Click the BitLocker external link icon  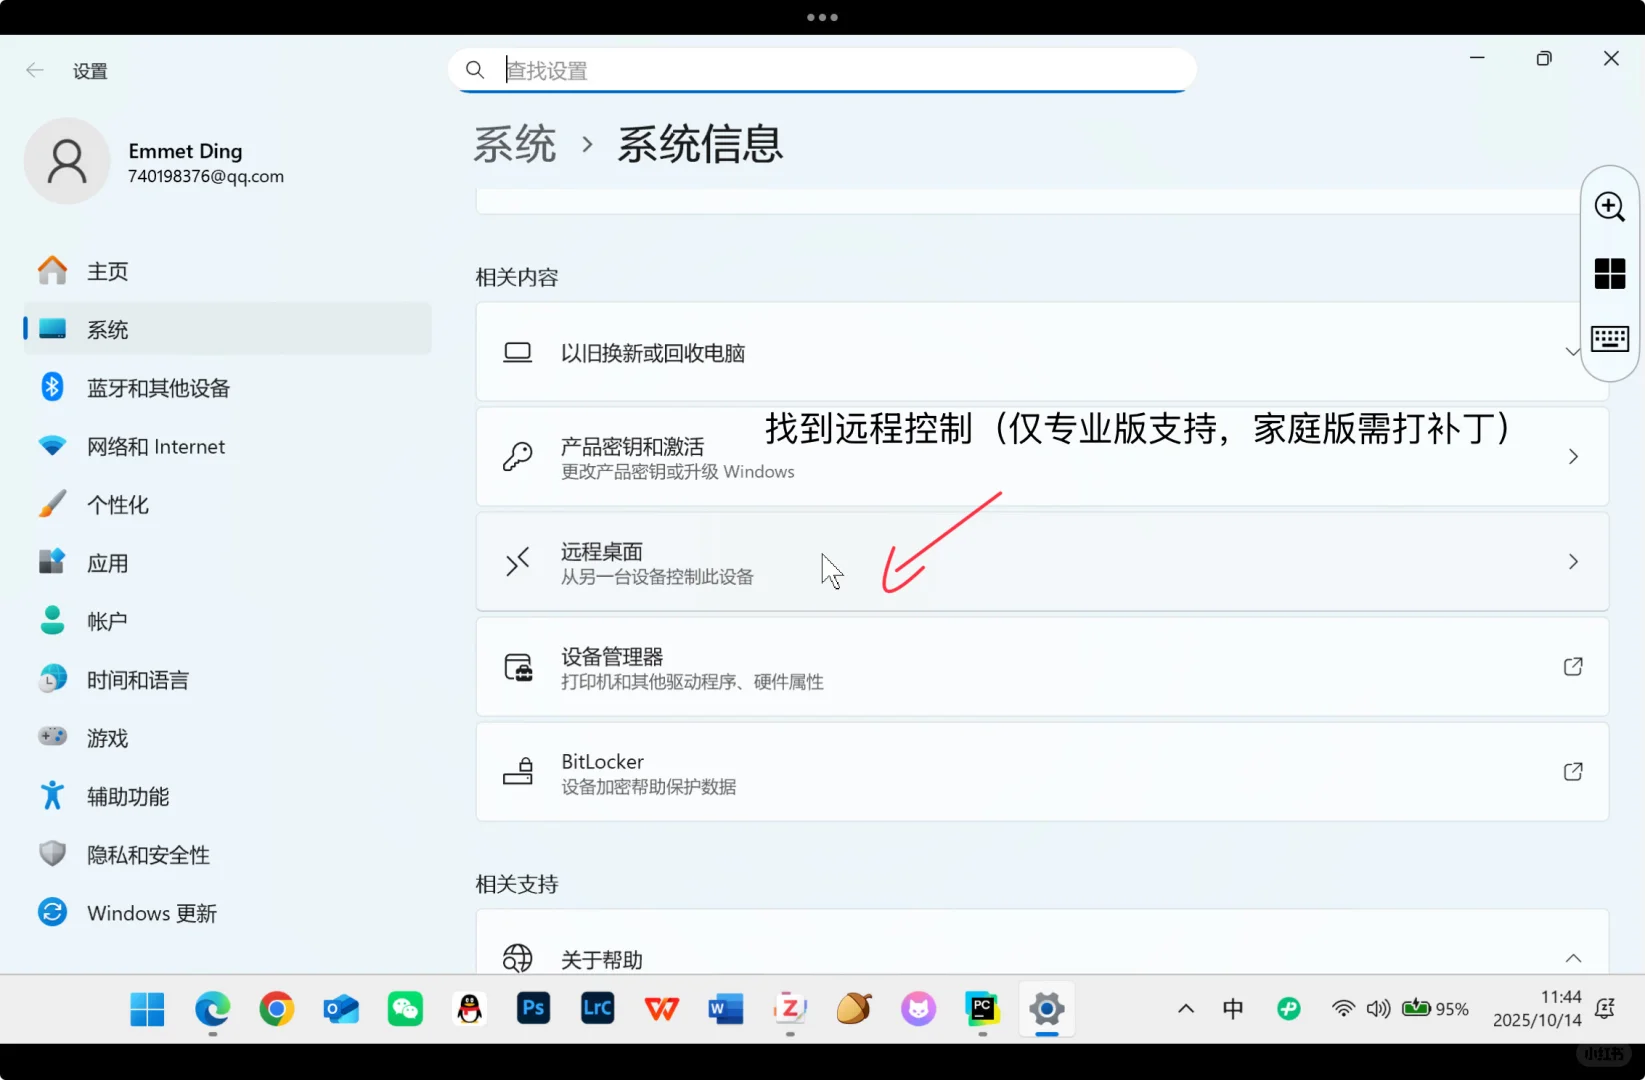pyautogui.click(x=1573, y=771)
